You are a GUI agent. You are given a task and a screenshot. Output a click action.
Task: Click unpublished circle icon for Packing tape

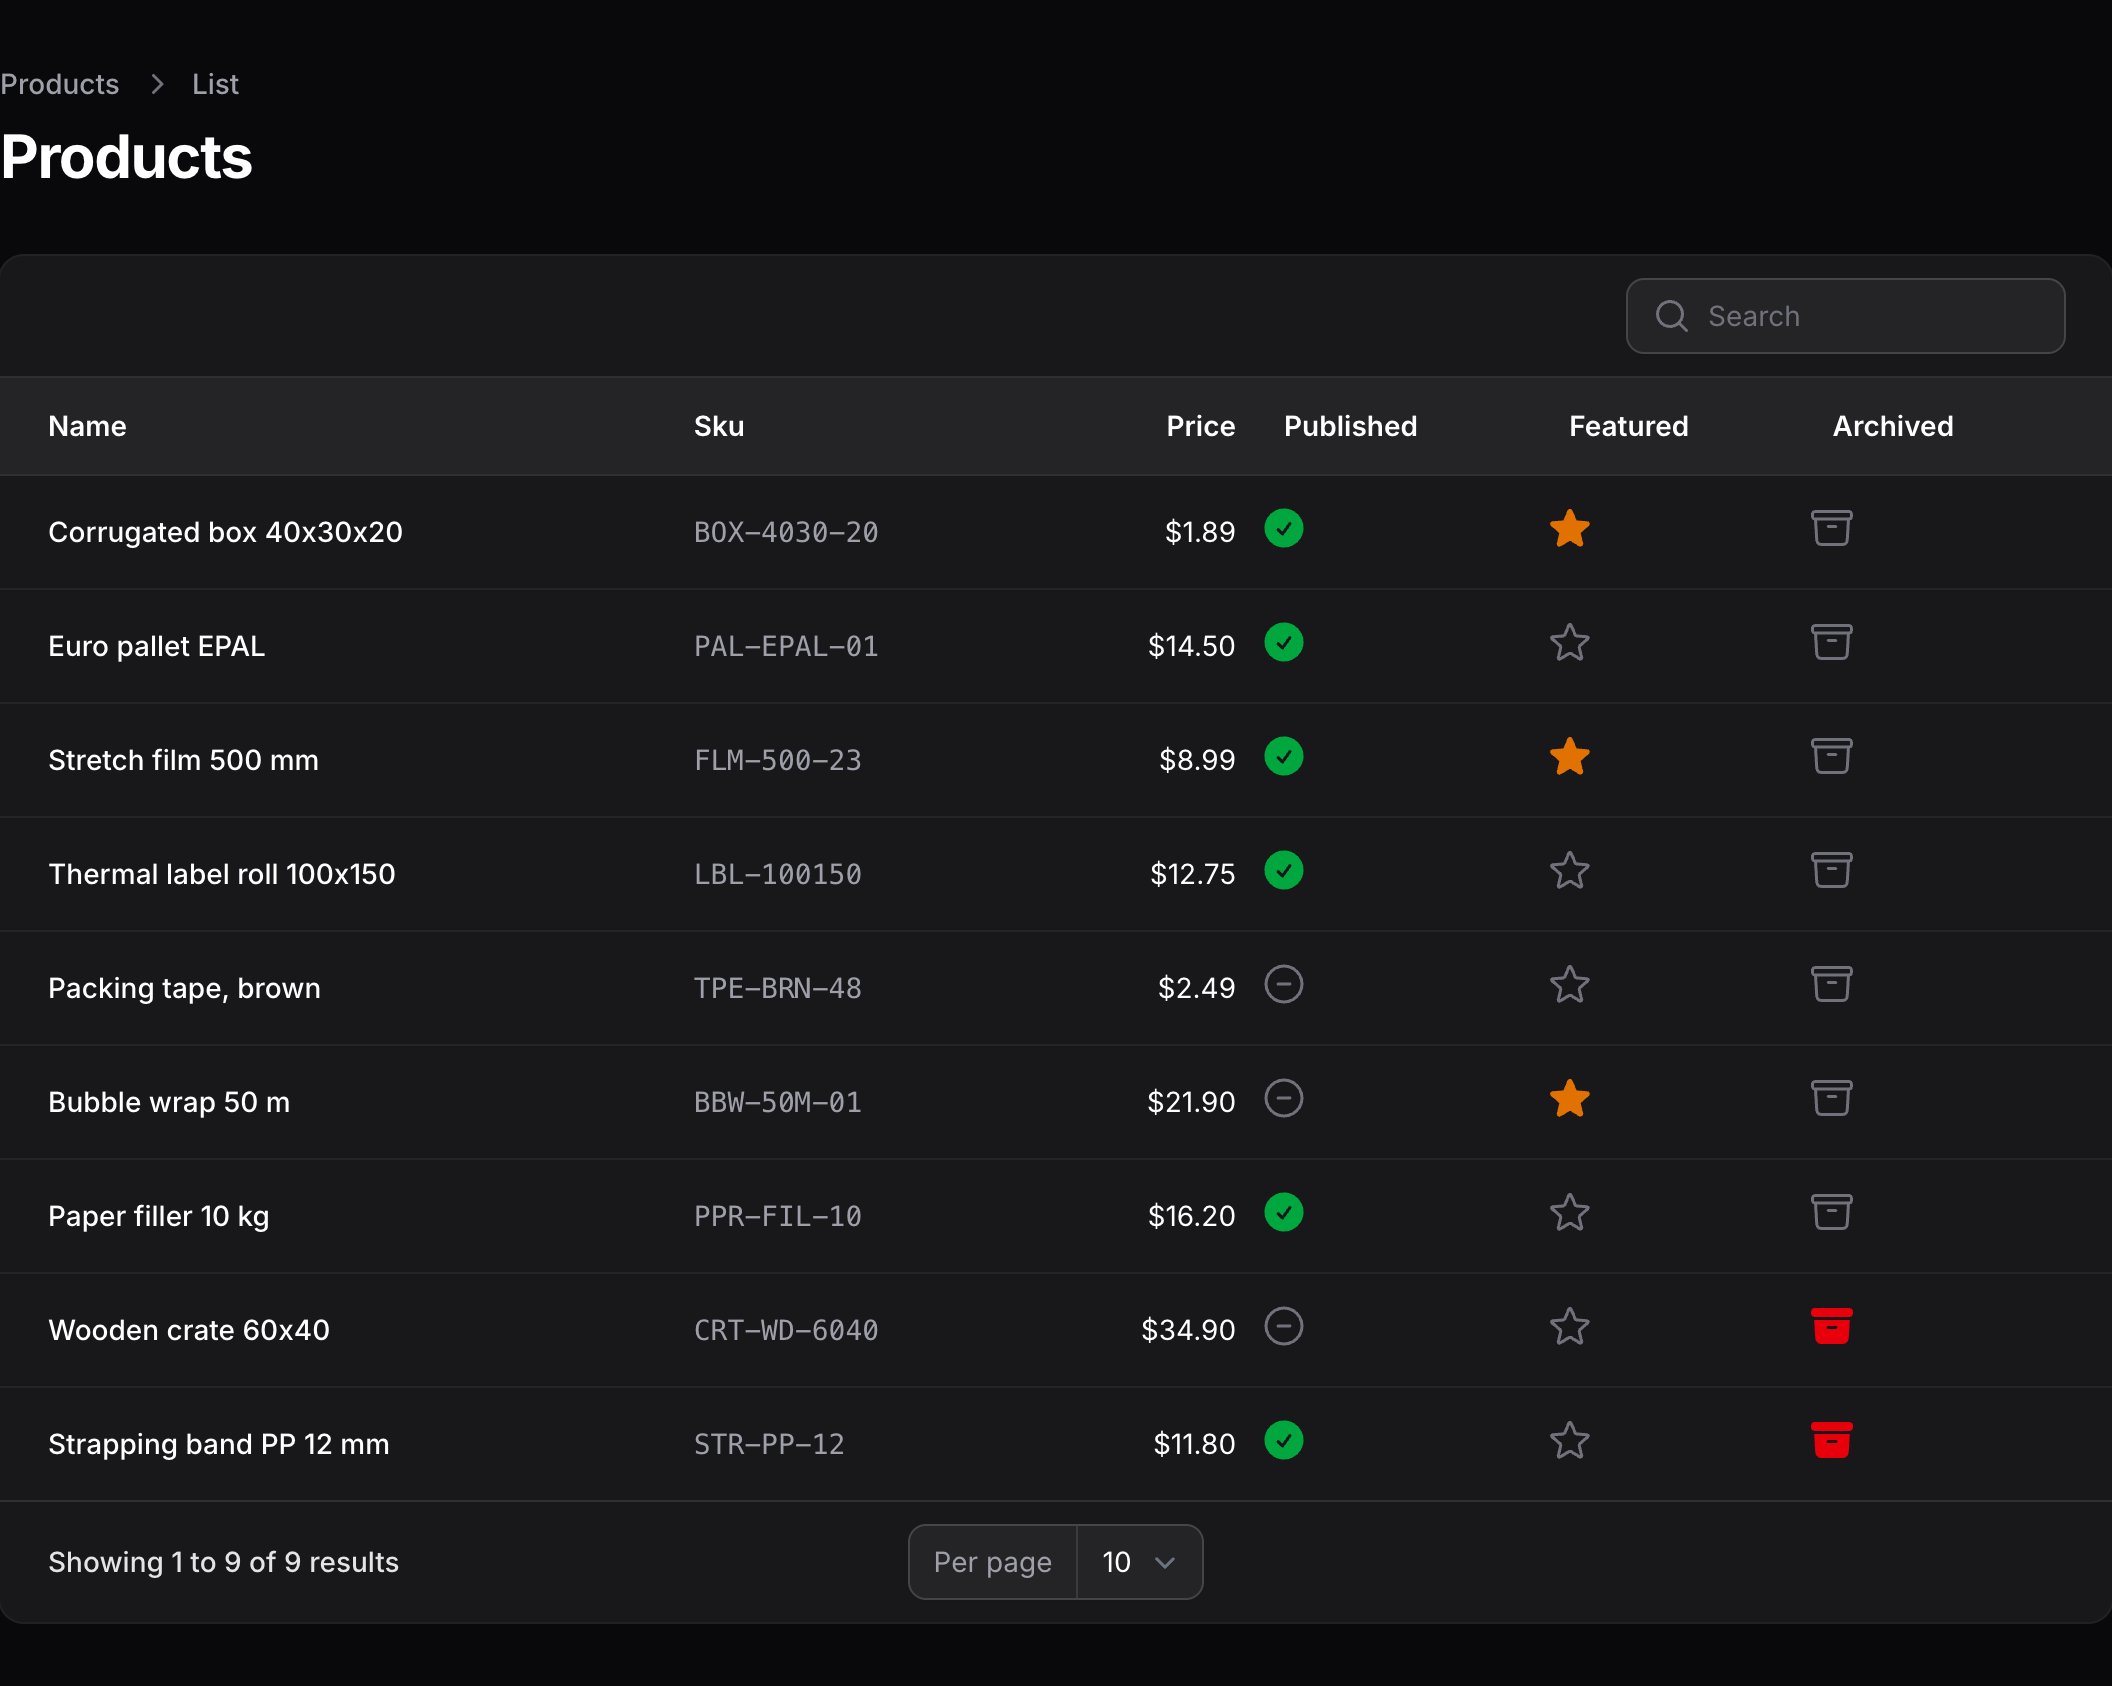(x=1283, y=985)
